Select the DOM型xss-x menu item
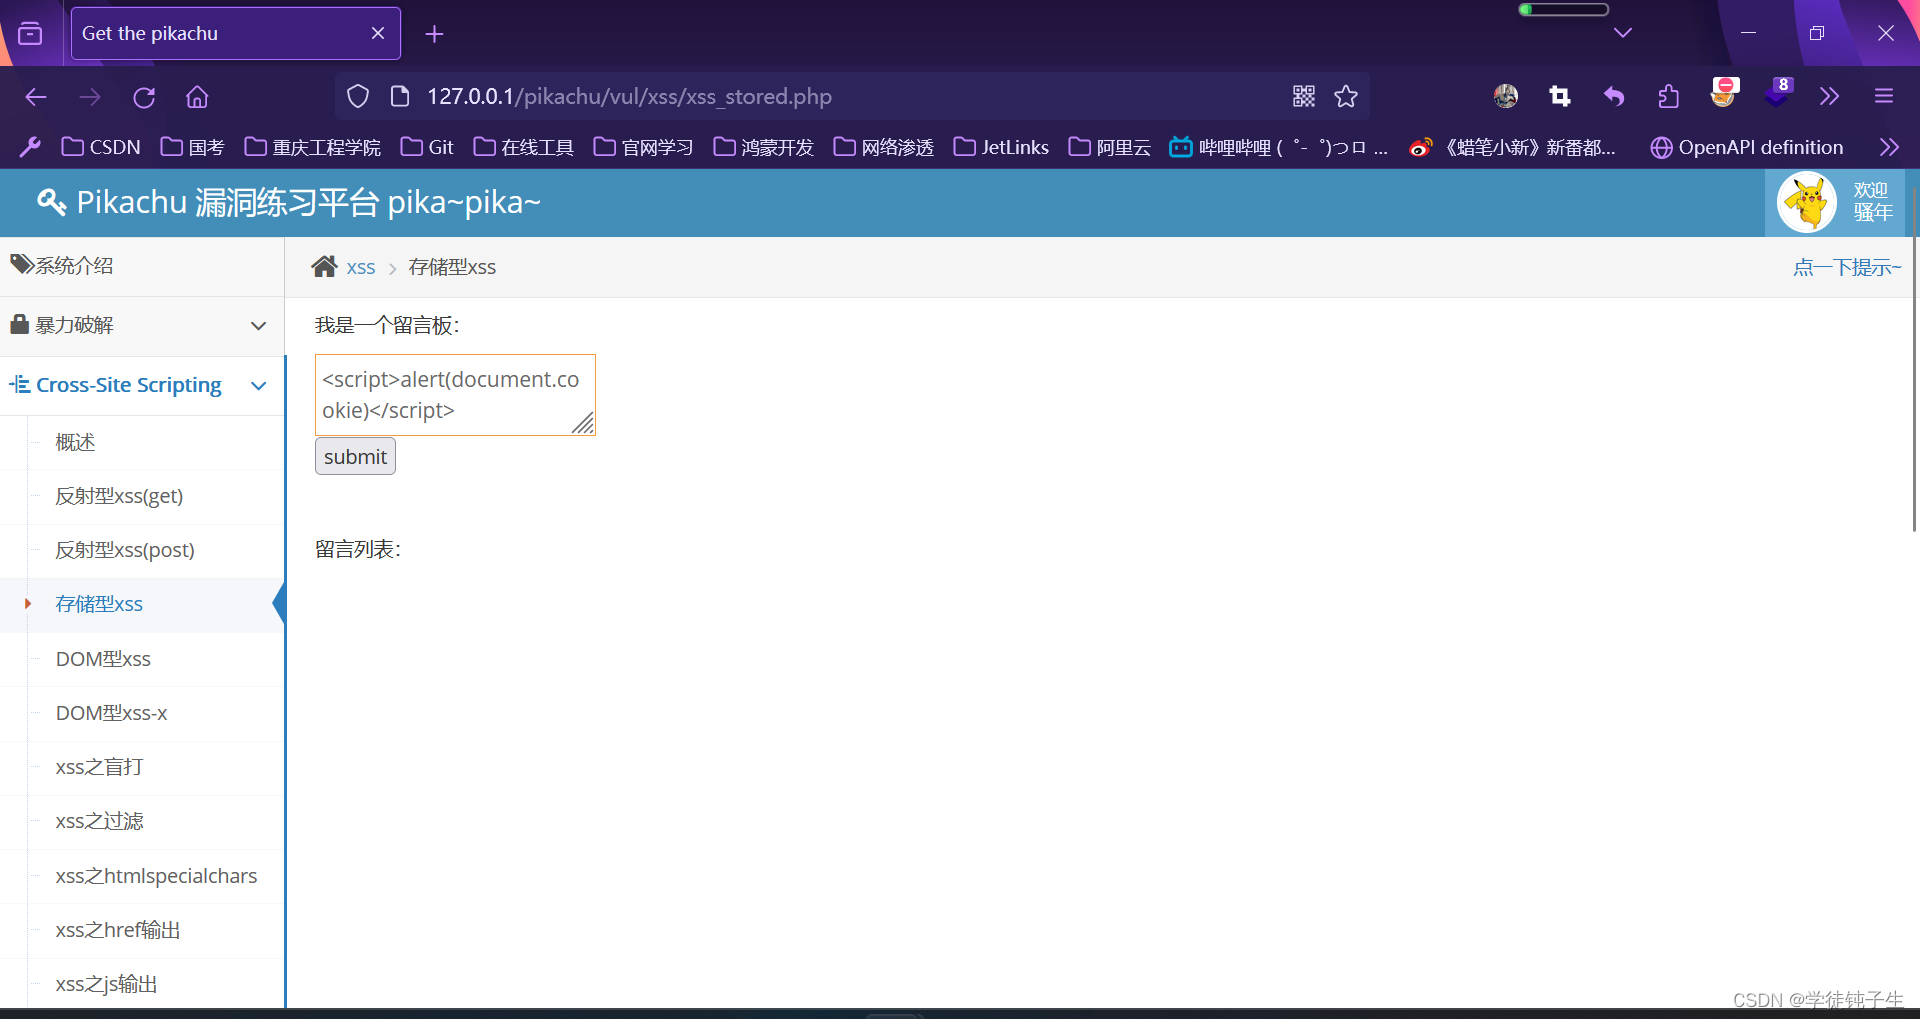Viewport: 1920px width, 1019px height. [x=142, y=713]
